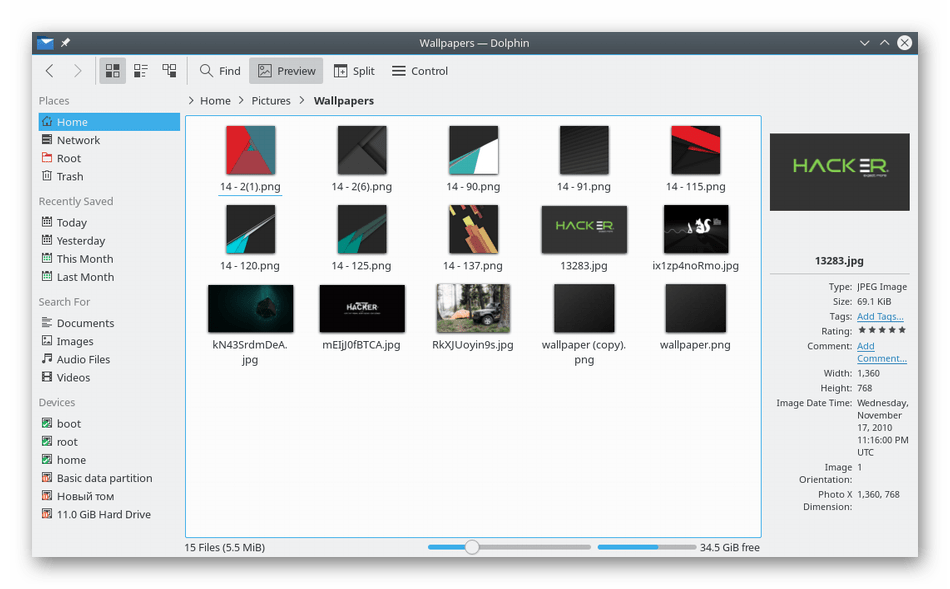Expand the breadcrumb chevron before Home
The width and height of the screenshot is (950, 589).
(191, 101)
